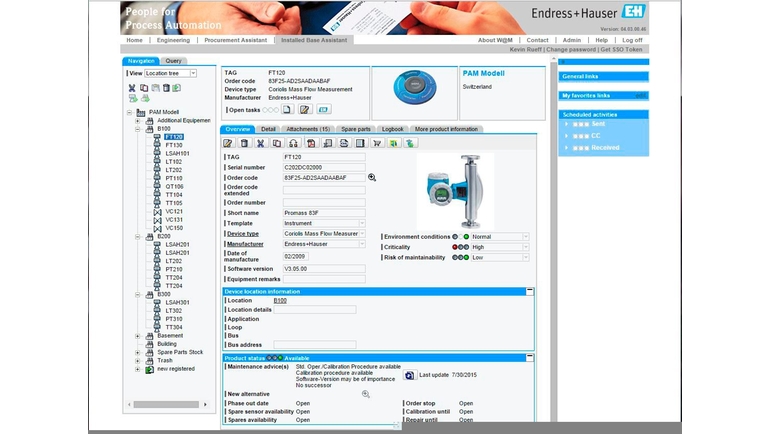Open the edit task icon next to Open tasks
Viewport: 771px width, 434px height.
click(x=305, y=110)
